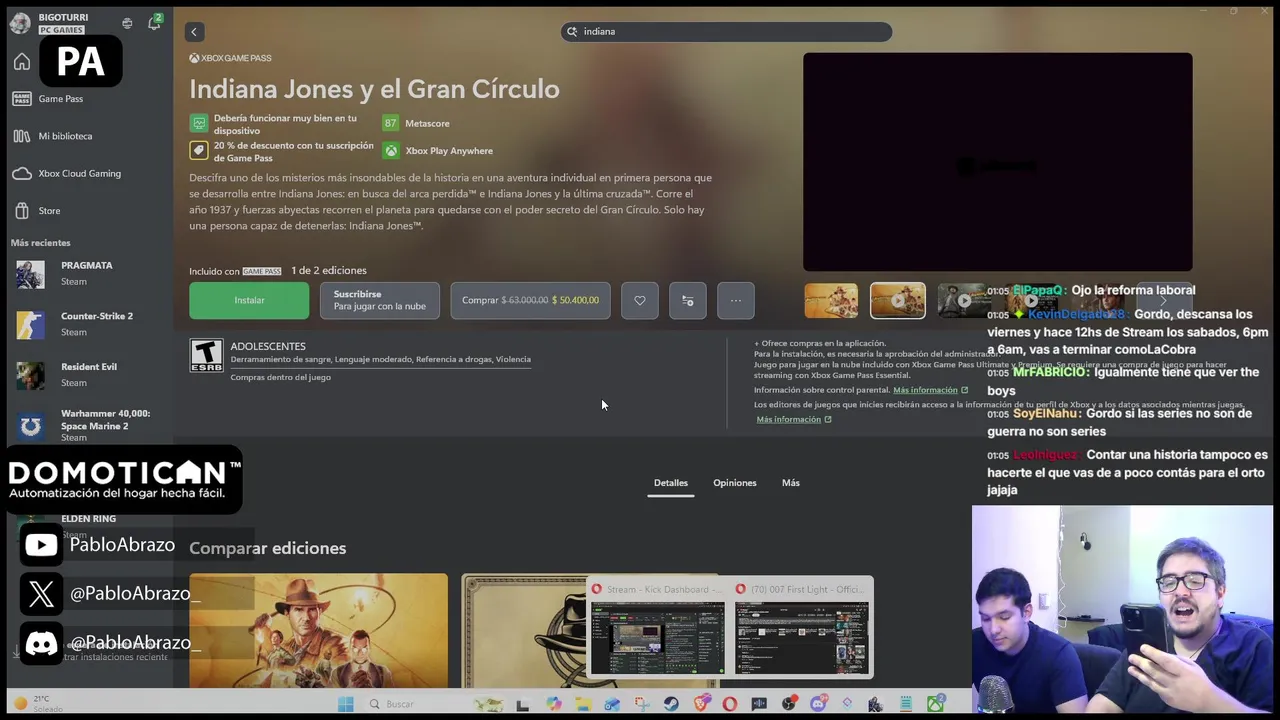Click the device performance check icon
The height and width of the screenshot is (720, 1280).
tap(199, 123)
